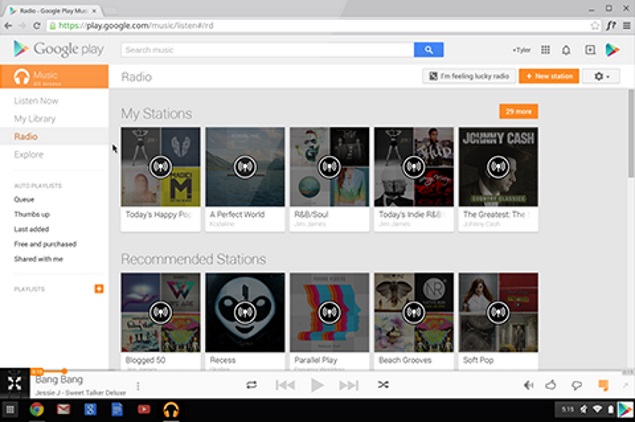The width and height of the screenshot is (635, 422).
Task: Open Shared with me playlist
Action: tap(38, 259)
